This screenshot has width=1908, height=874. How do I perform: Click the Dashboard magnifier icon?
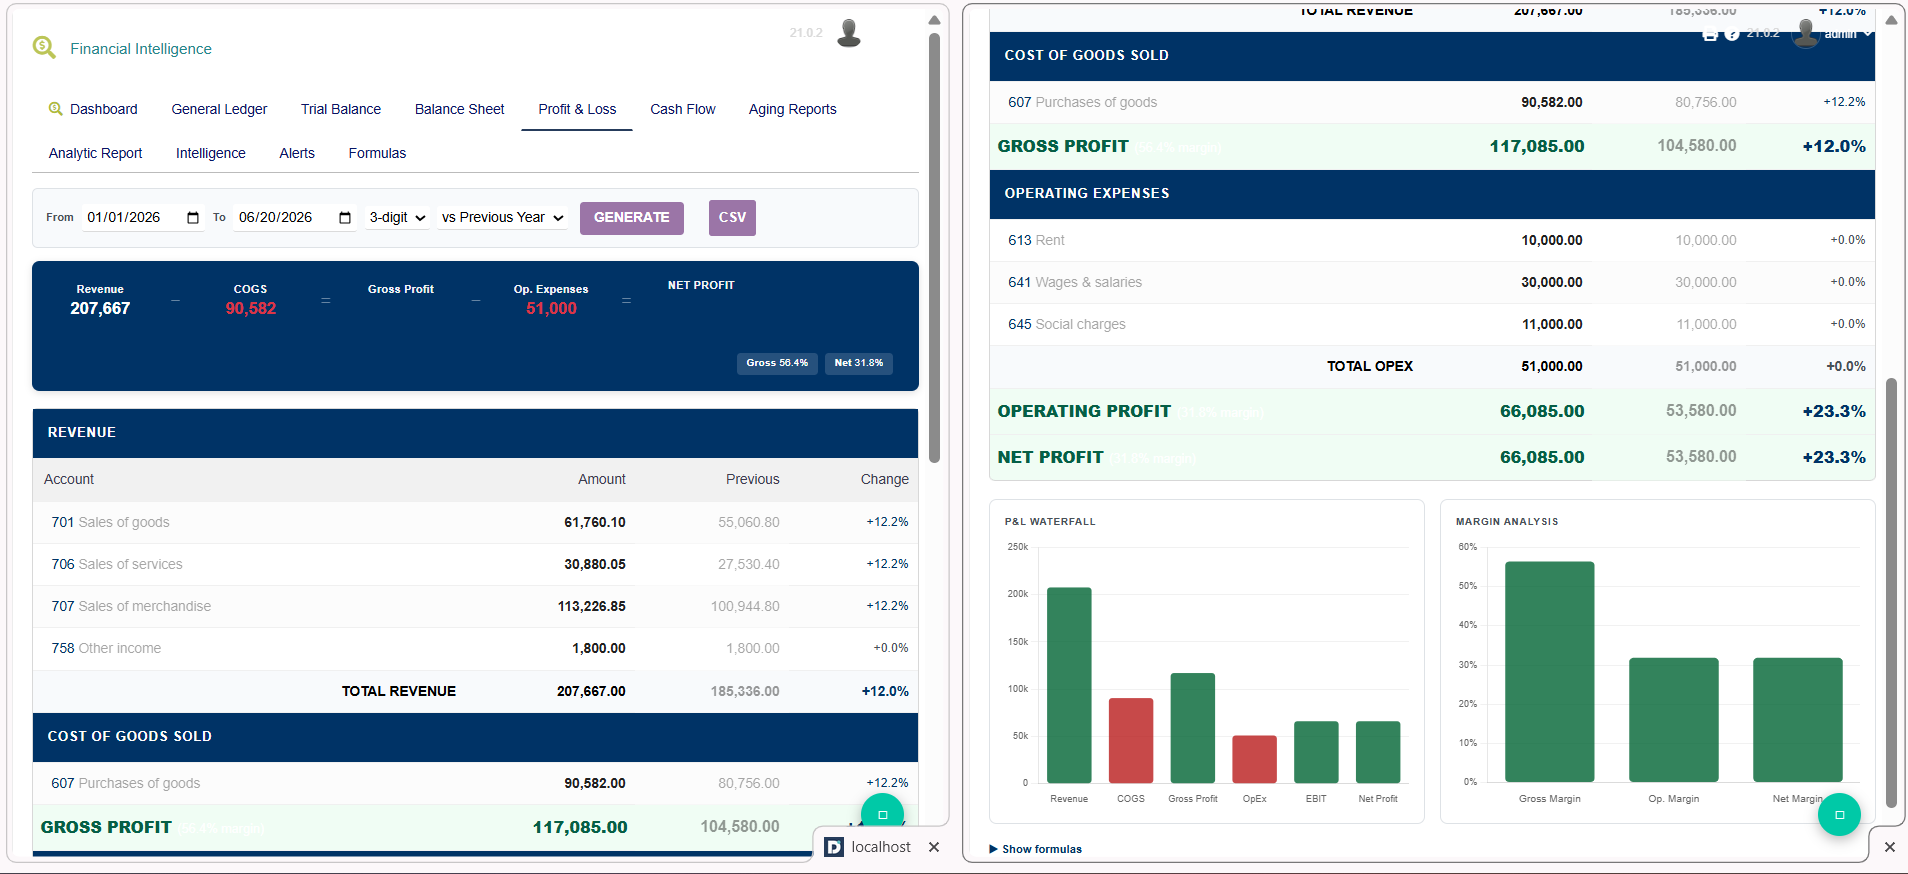56,108
